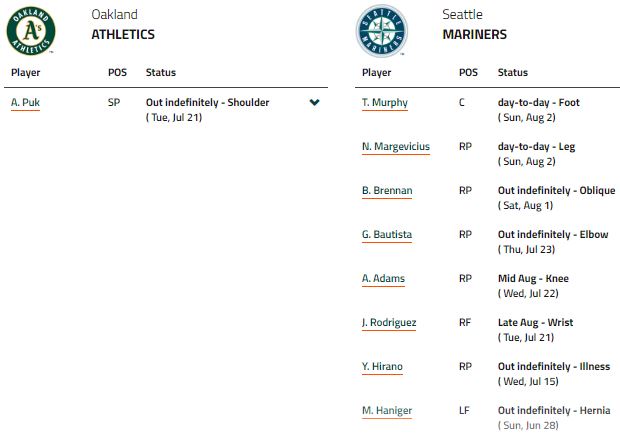Click the Mariners Player column header
The height and width of the screenshot is (437, 620).
tap(377, 73)
